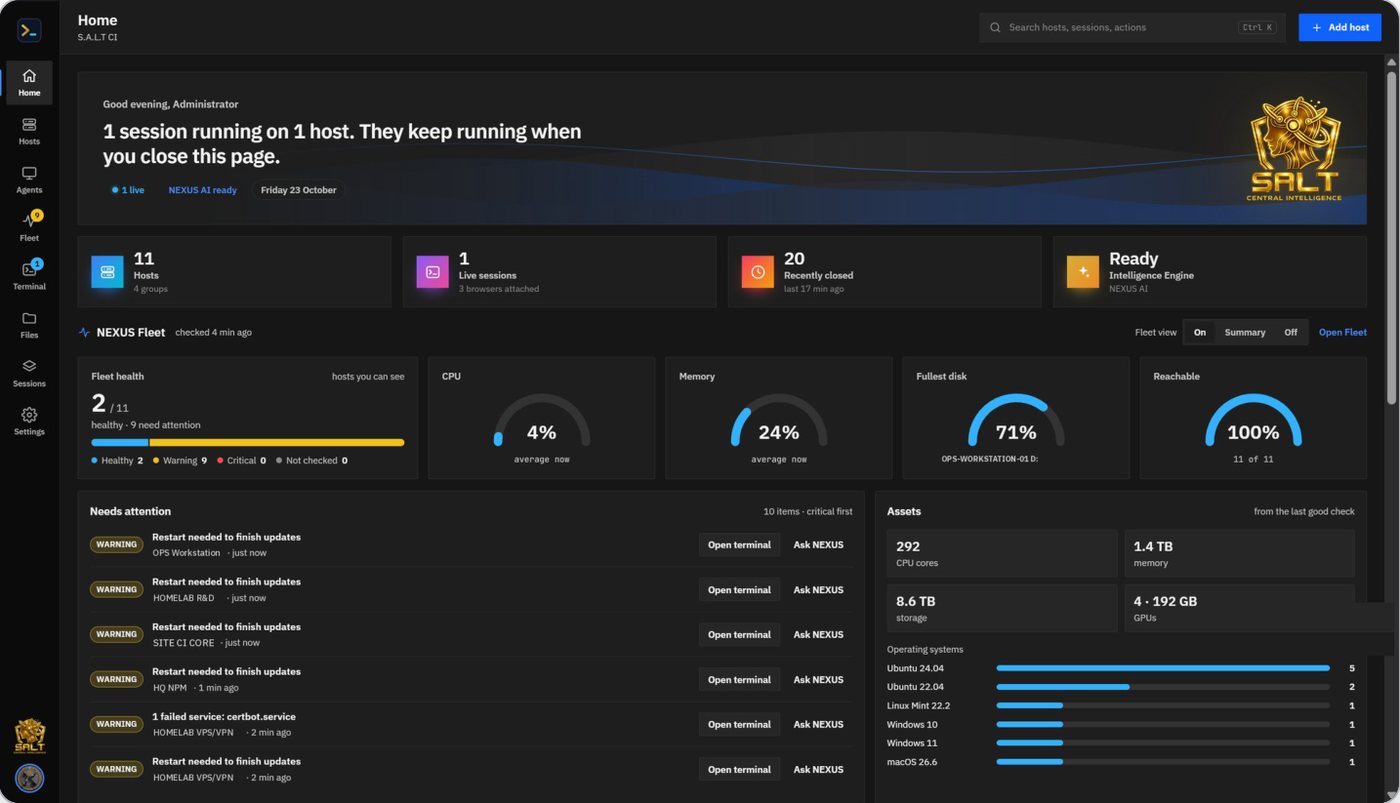Click the 8.6 TB storage asset card
This screenshot has width=1400, height=803.
pos(1002,608)
